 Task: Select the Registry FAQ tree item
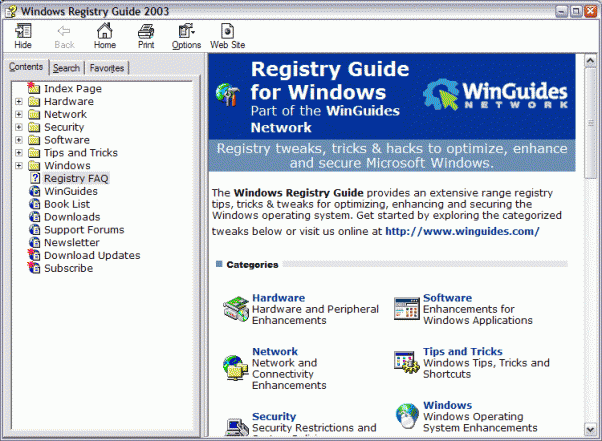click(x=76, y=178)
